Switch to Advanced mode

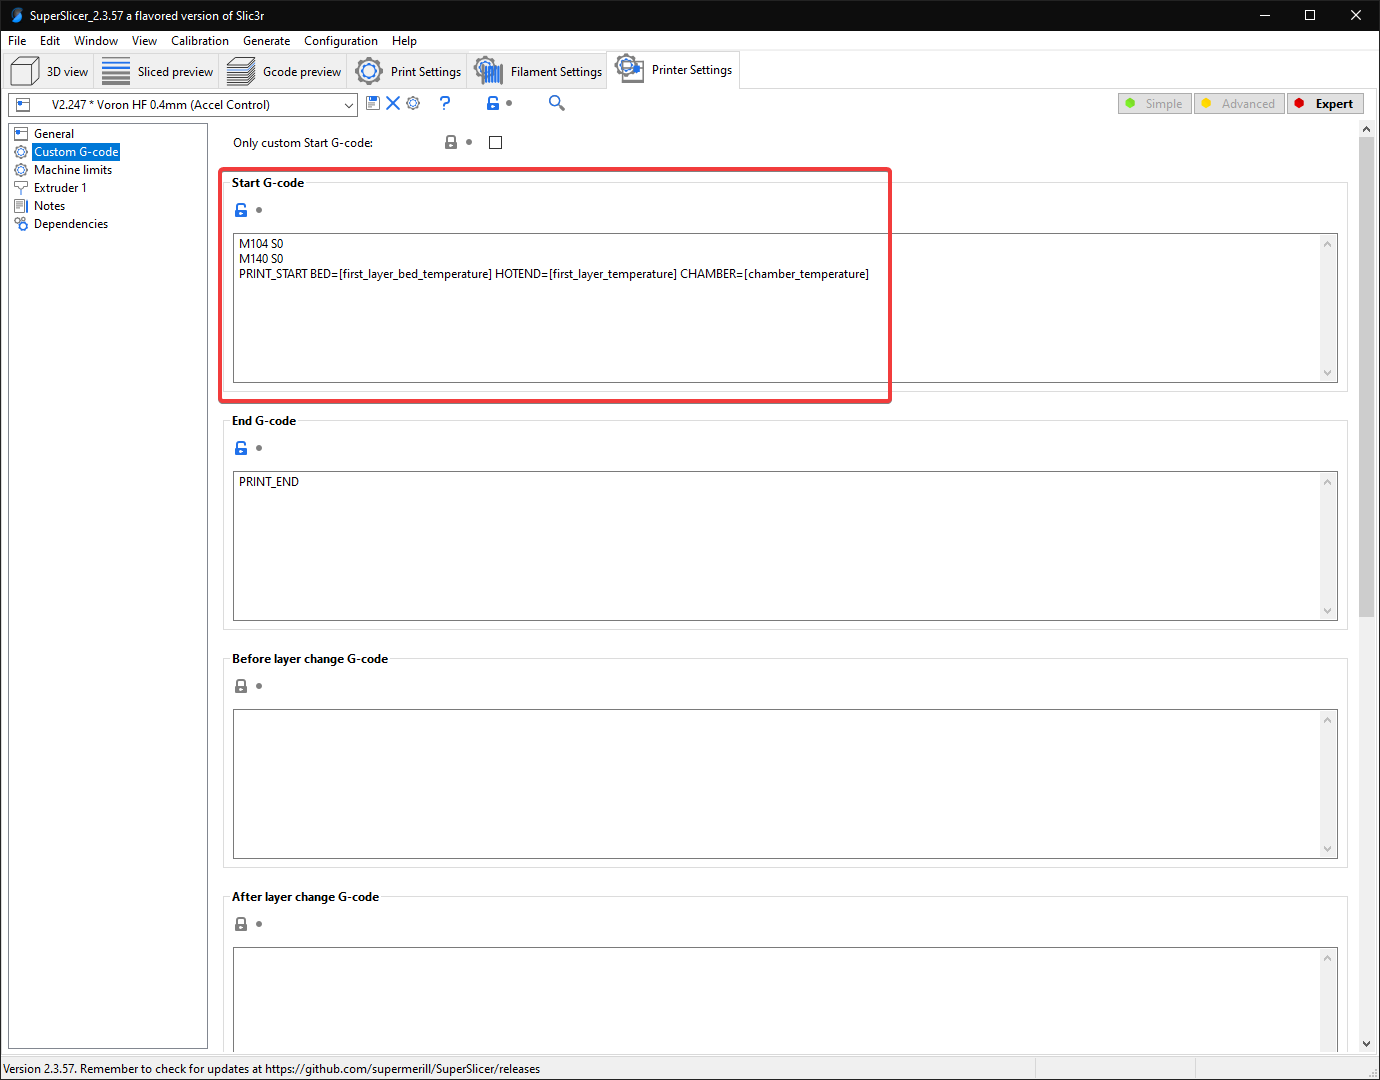1239,103
